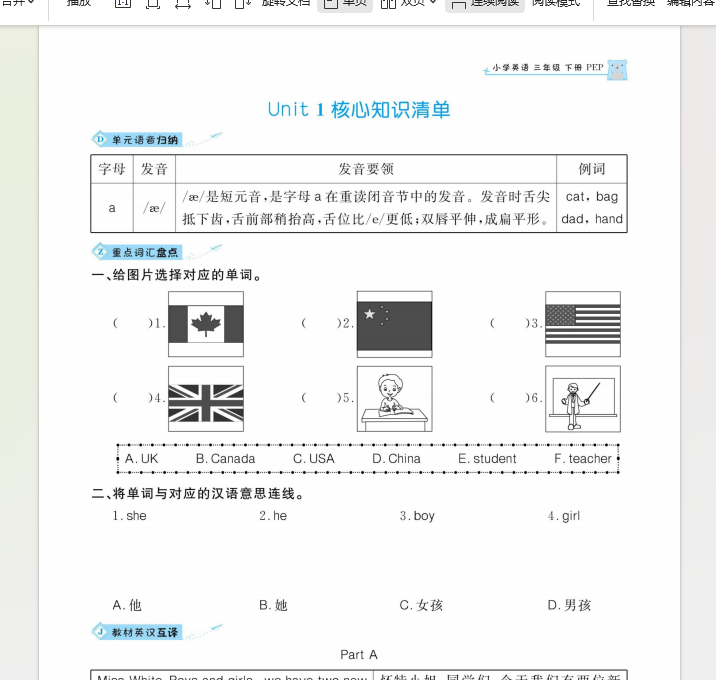Toggle 连续阅读 continuous reading
The image size is (716, 680).
[484, 4]
